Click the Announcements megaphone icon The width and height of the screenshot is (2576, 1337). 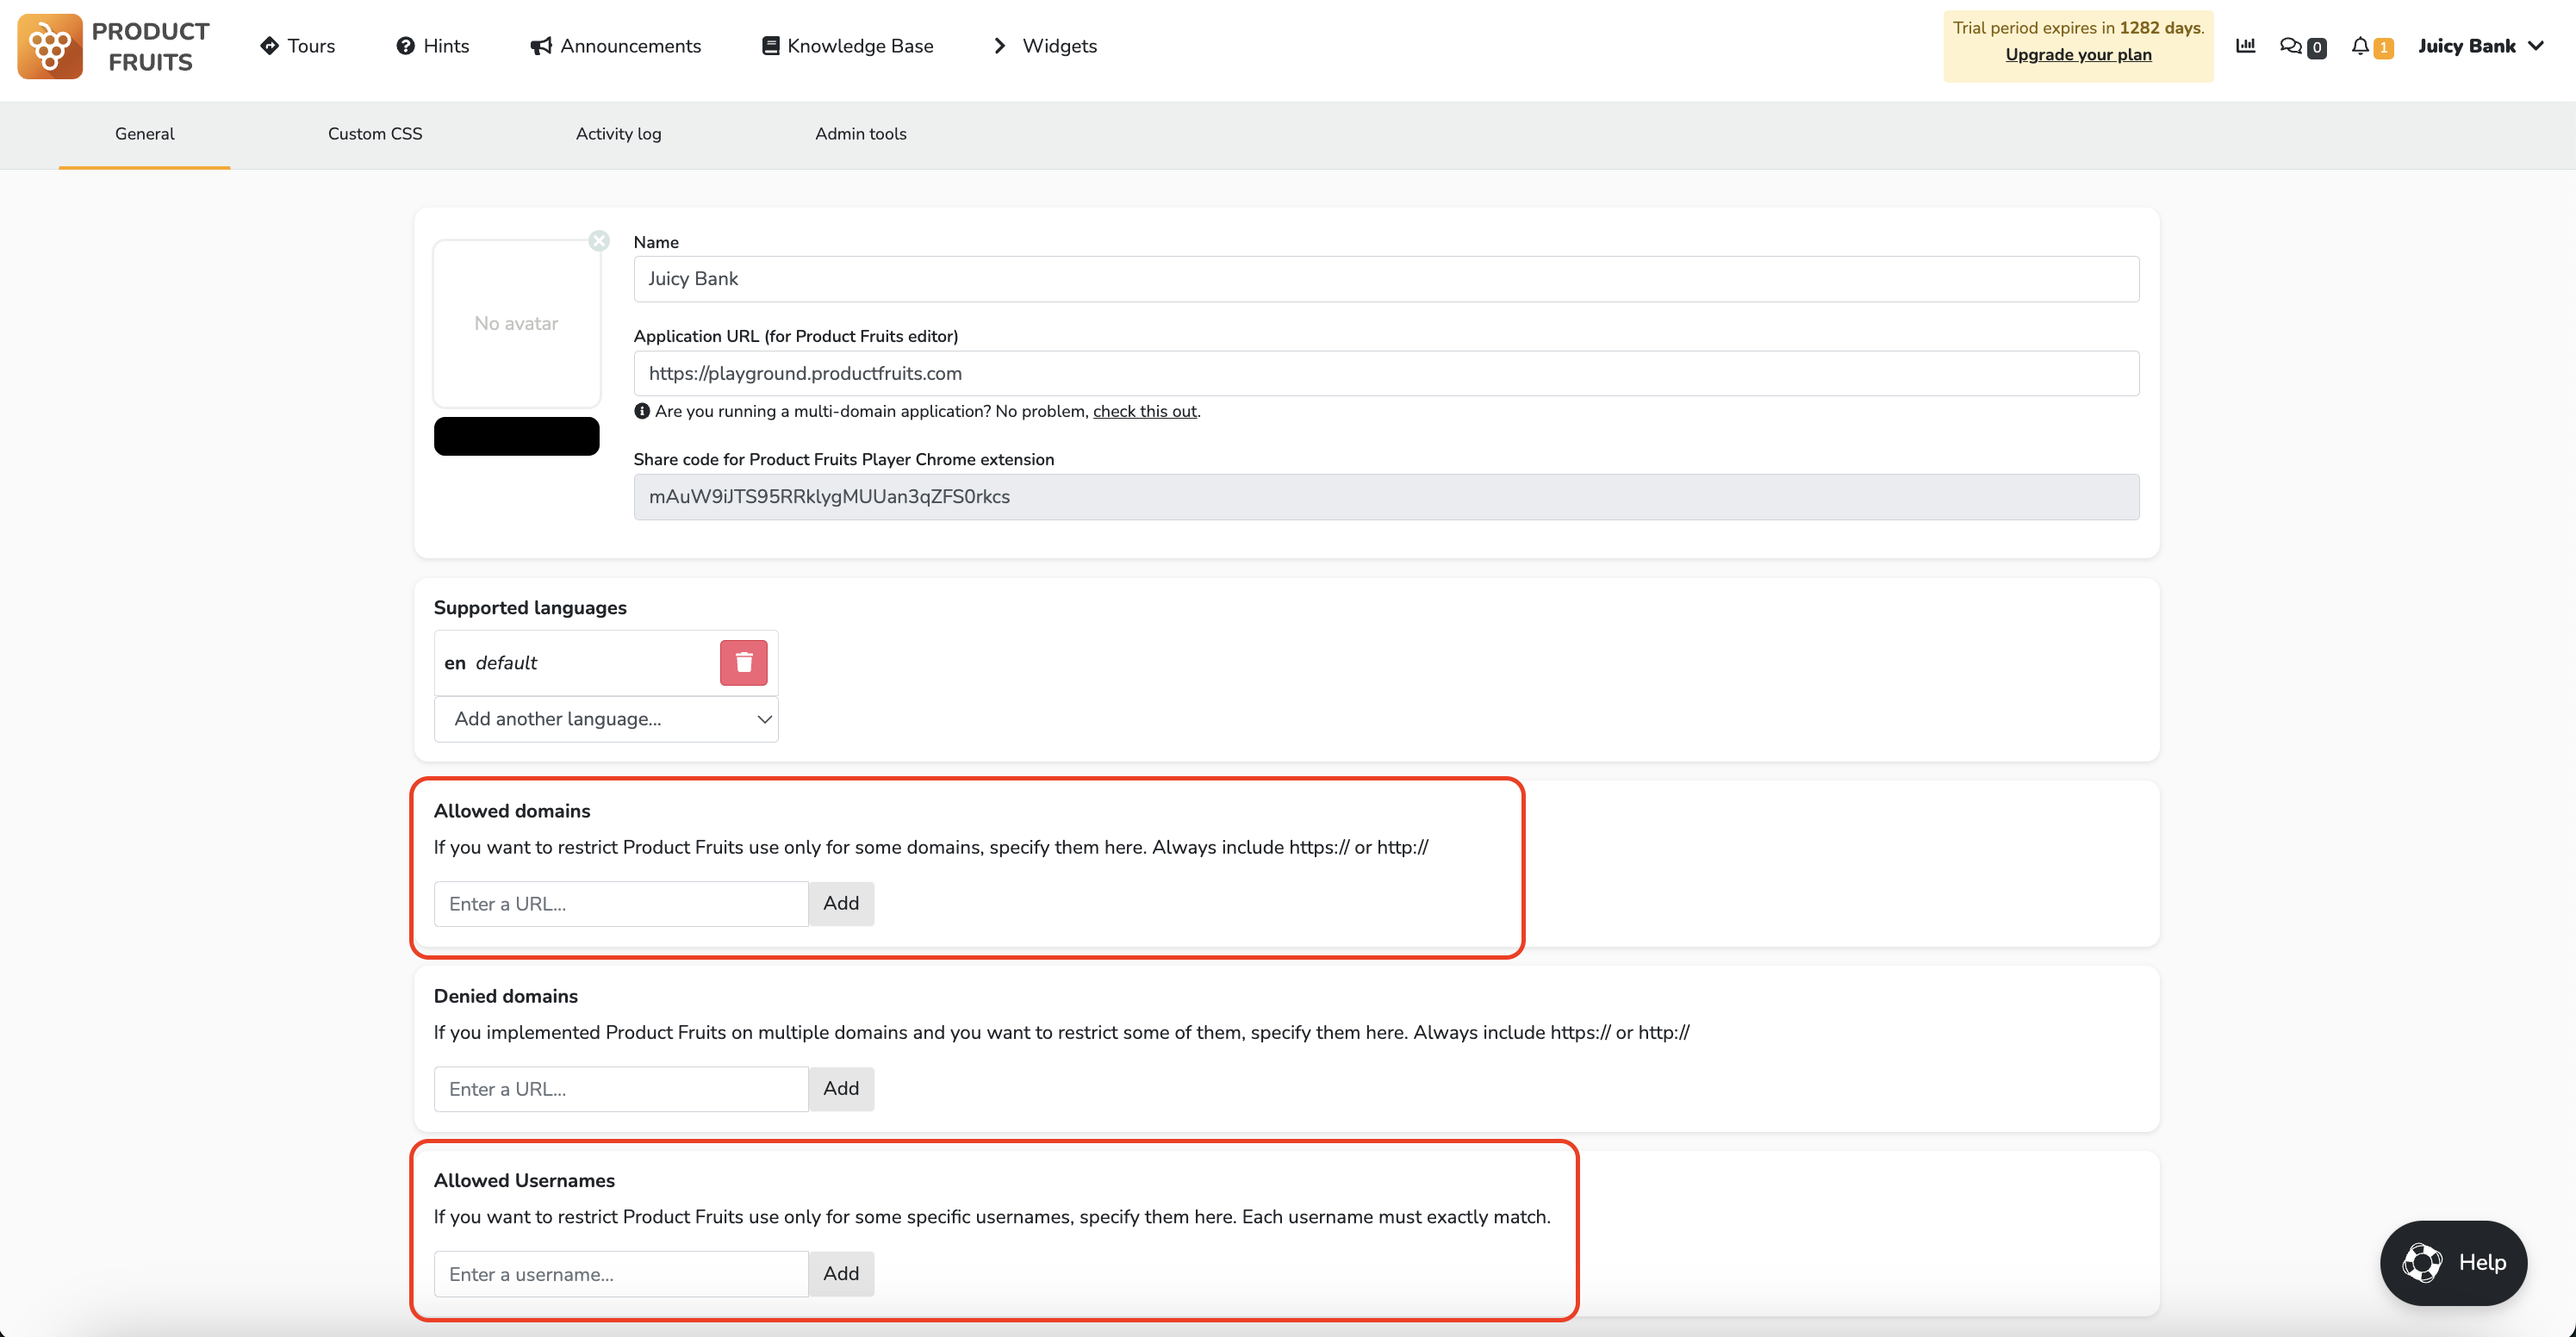(x=541, y=46)
